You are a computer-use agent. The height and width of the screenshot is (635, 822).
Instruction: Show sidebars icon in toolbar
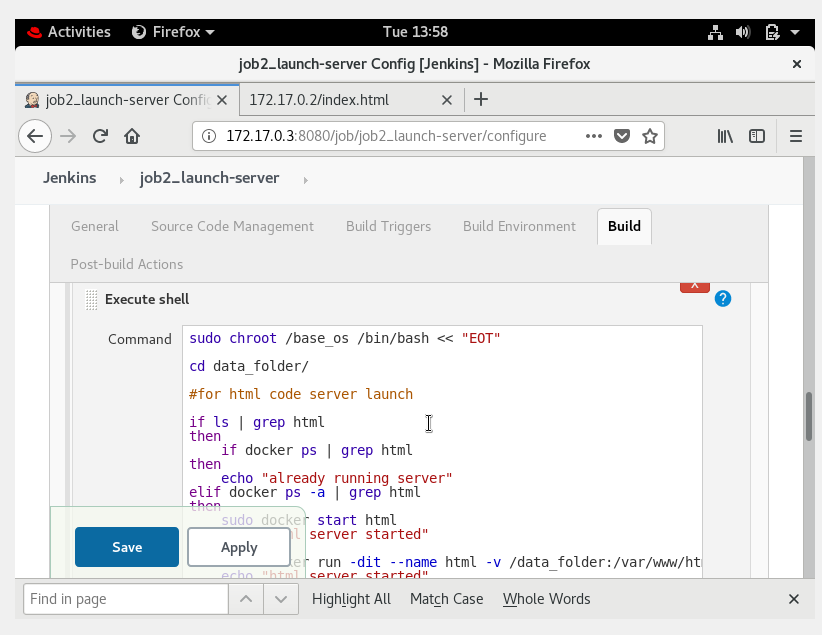coord(757,136)
